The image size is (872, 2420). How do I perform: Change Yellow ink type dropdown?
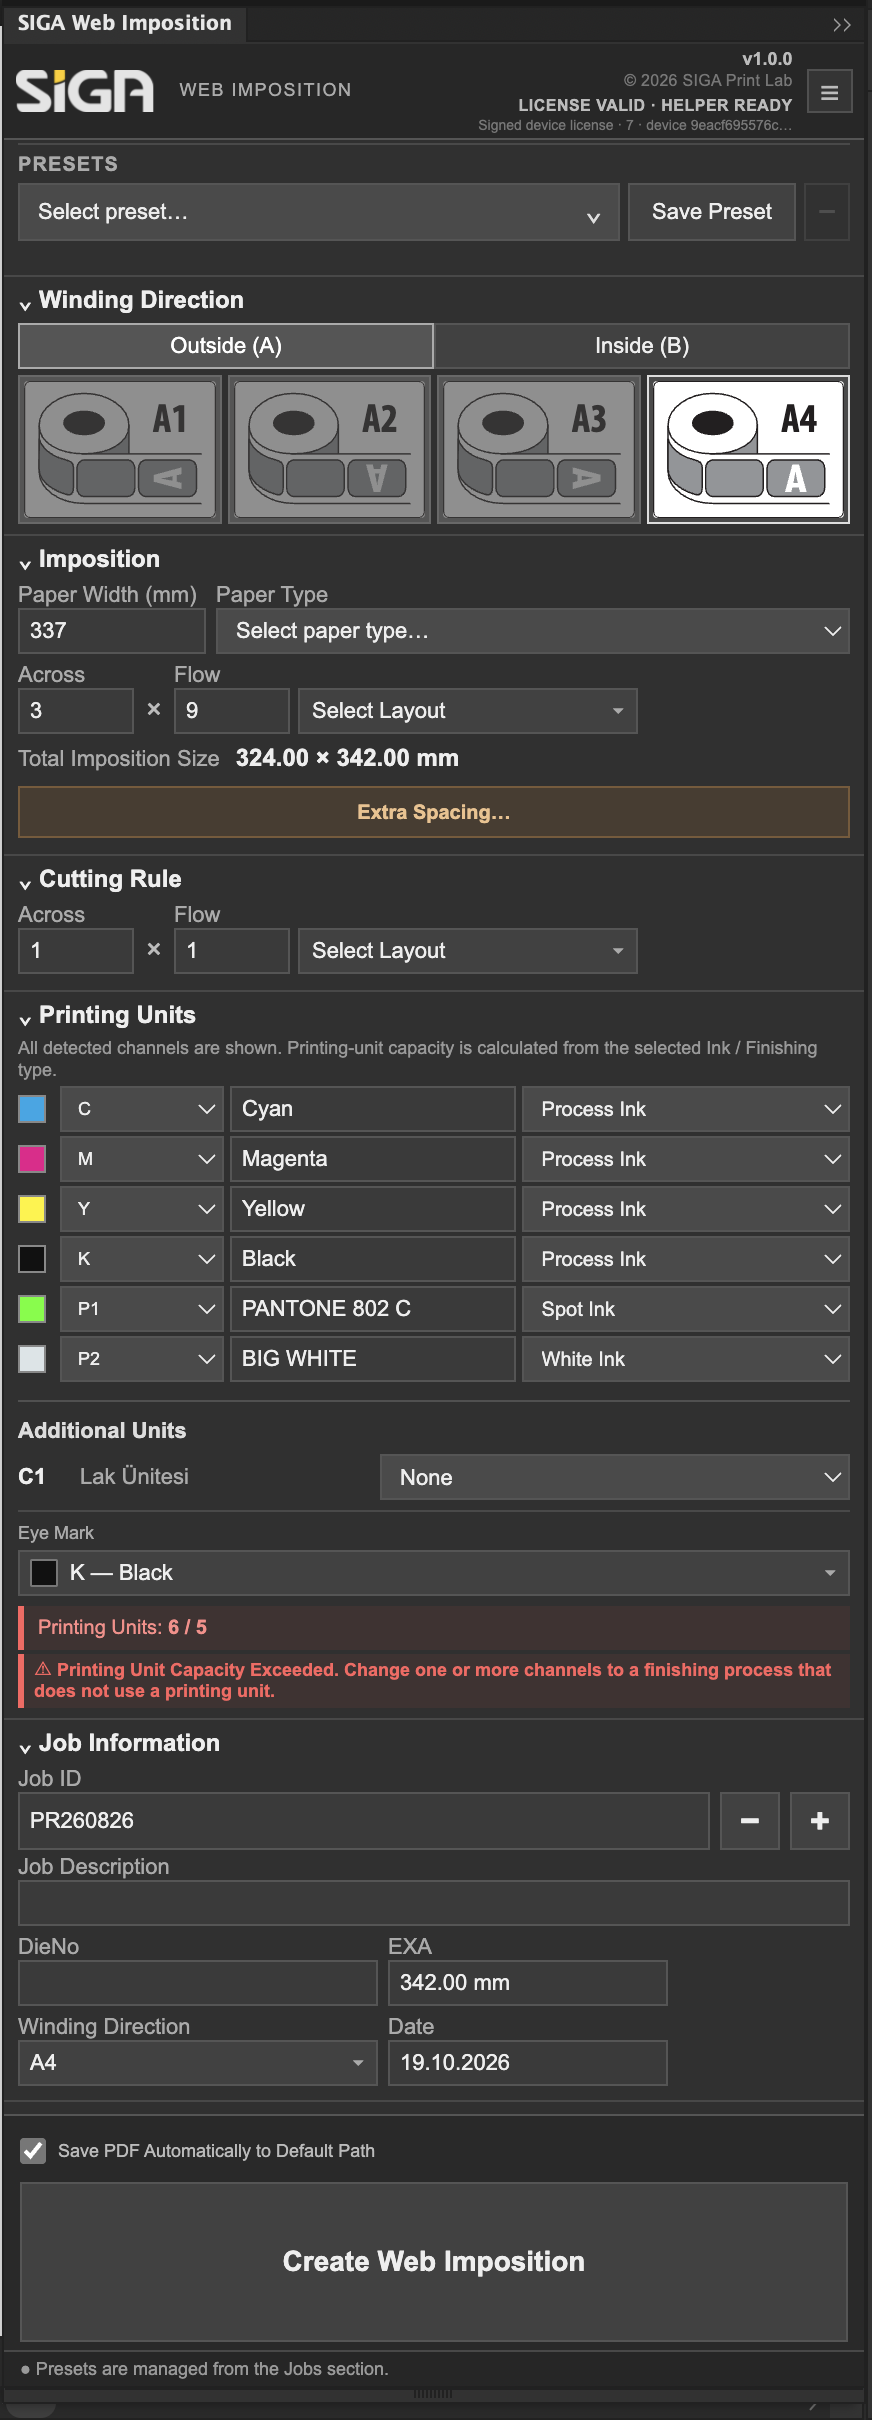[686, 1209]
